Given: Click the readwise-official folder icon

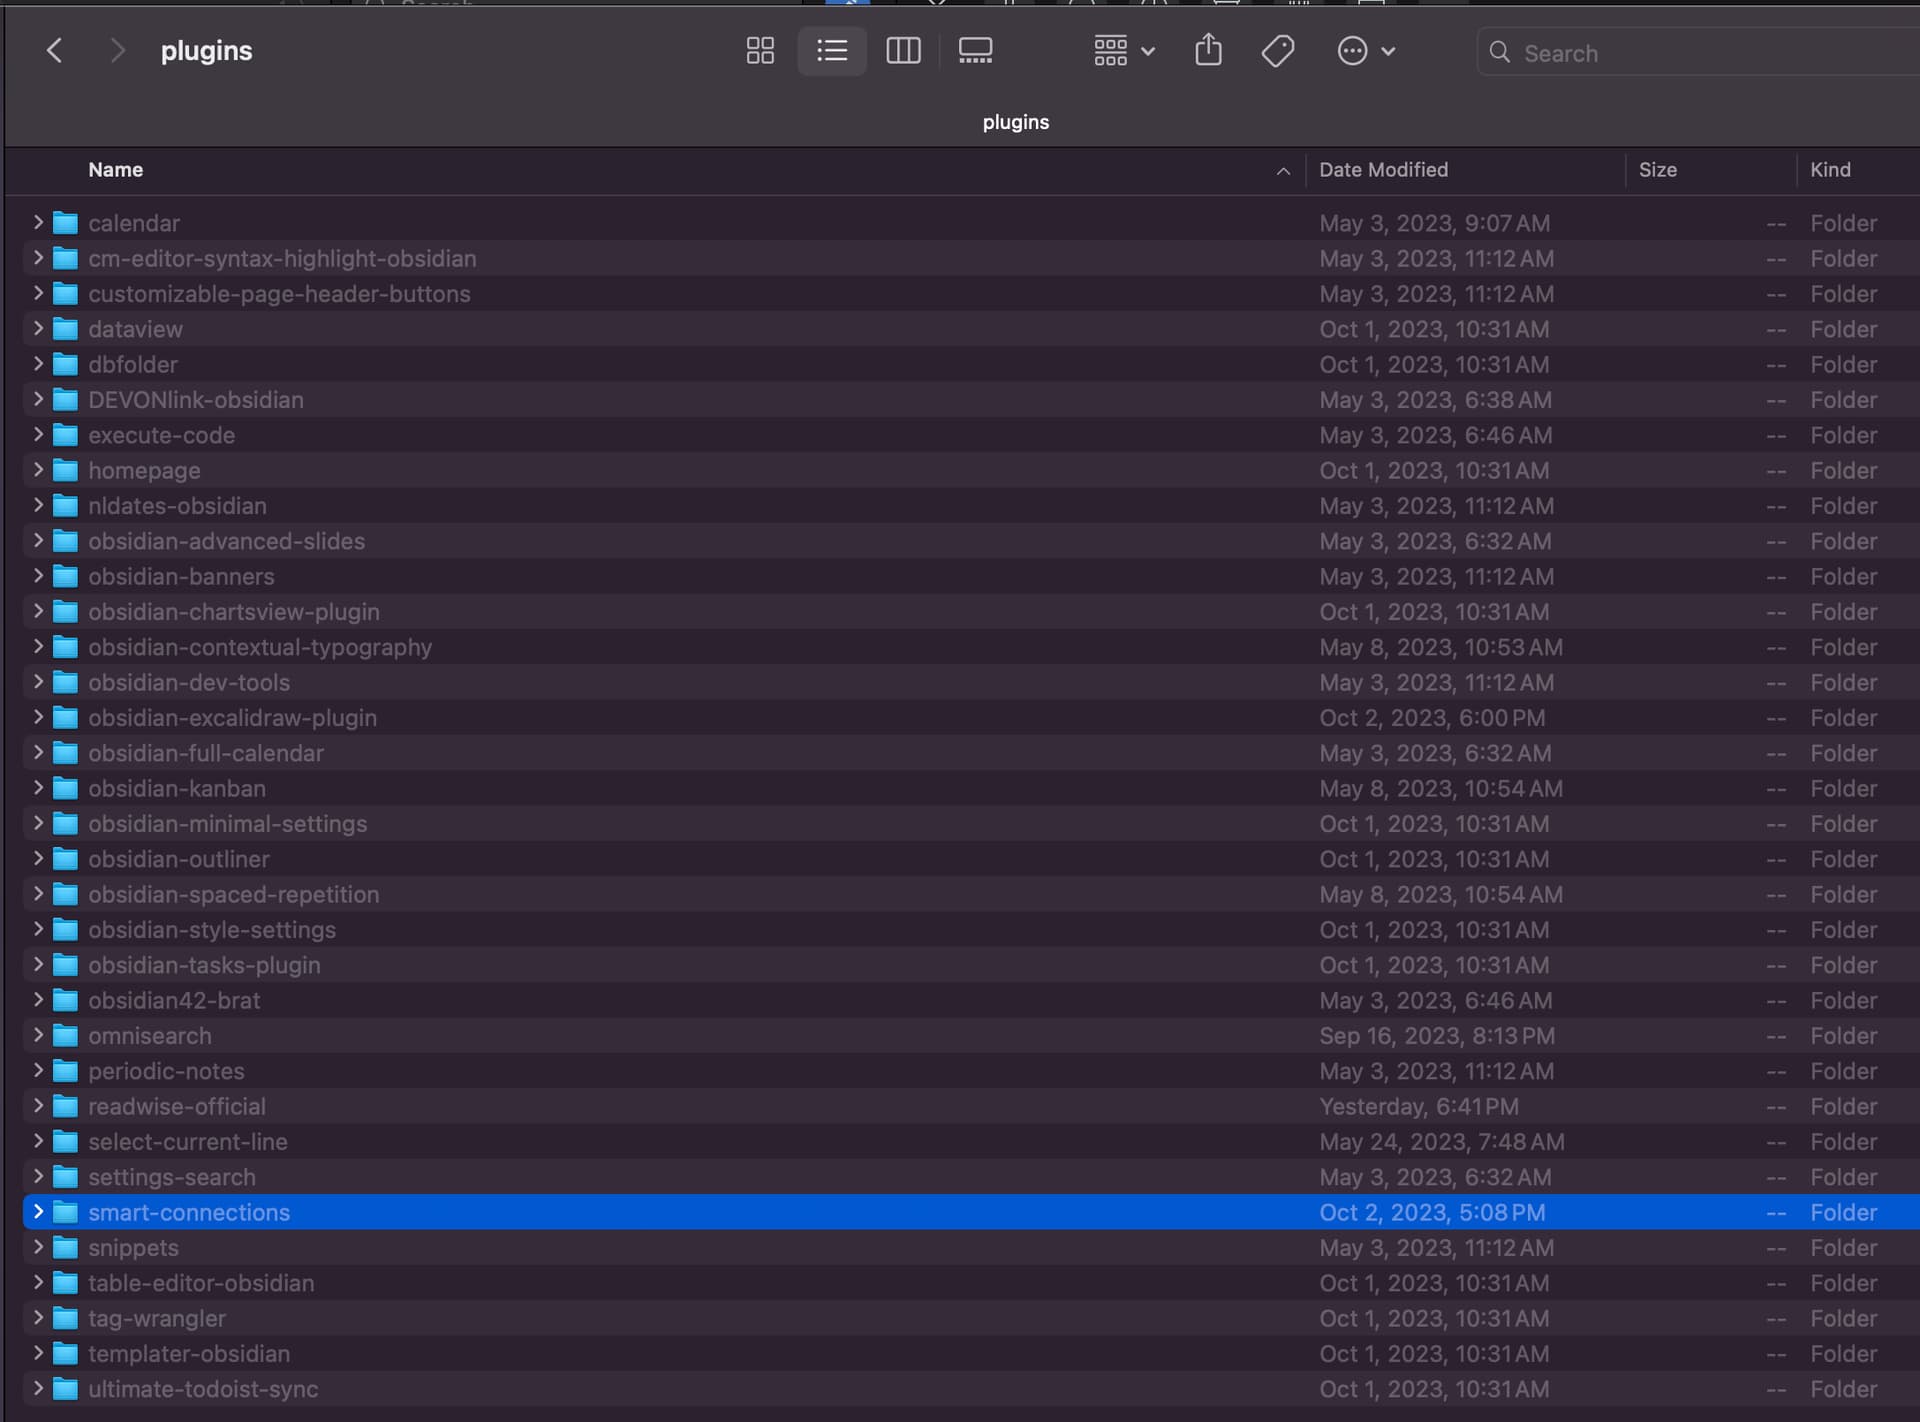Looking at the screenshot, I should (65, 1106).
